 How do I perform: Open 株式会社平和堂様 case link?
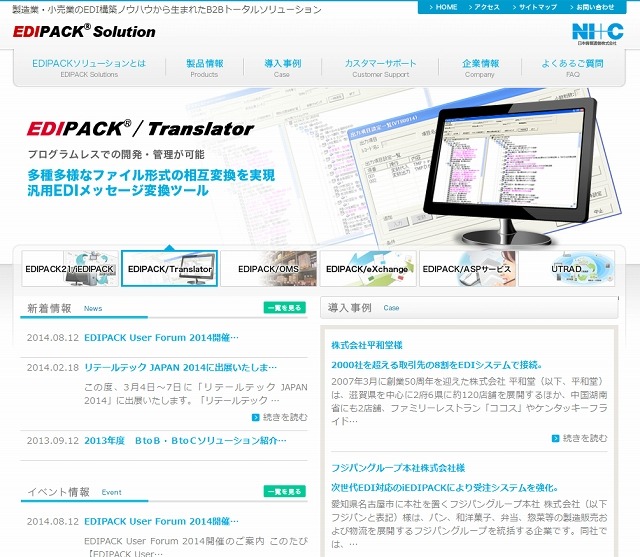[x=367, y=345]
